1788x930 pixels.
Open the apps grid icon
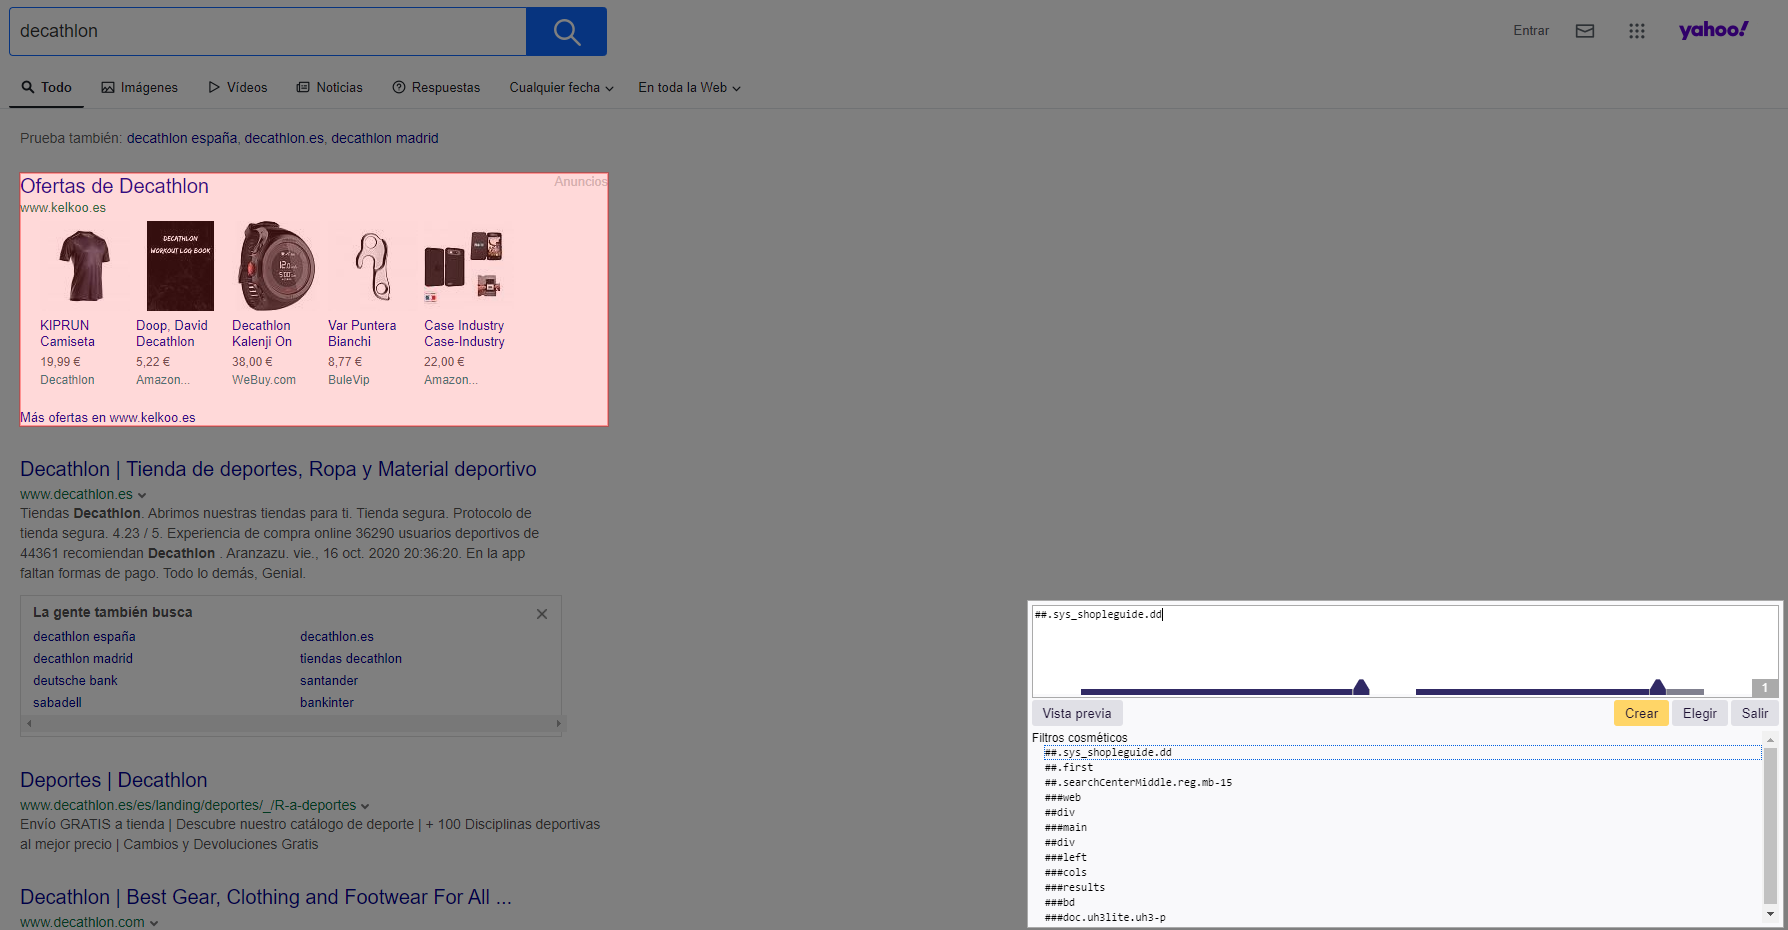[x=1637, y=31]
